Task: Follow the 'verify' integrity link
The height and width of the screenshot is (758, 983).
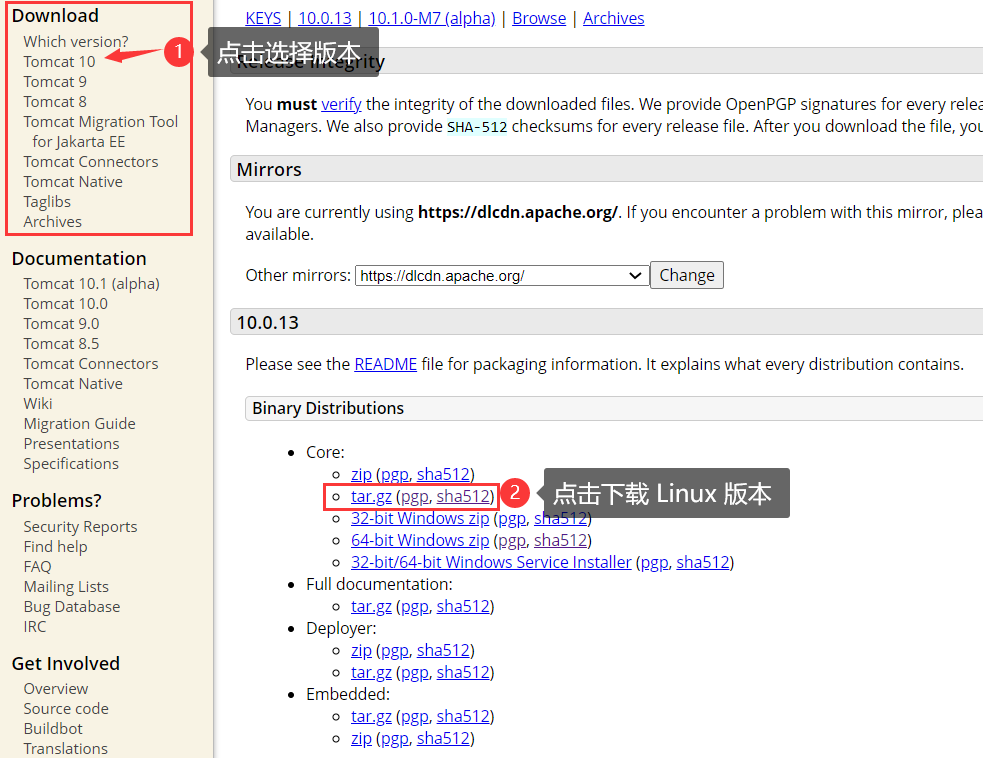Action: point(341,104)
